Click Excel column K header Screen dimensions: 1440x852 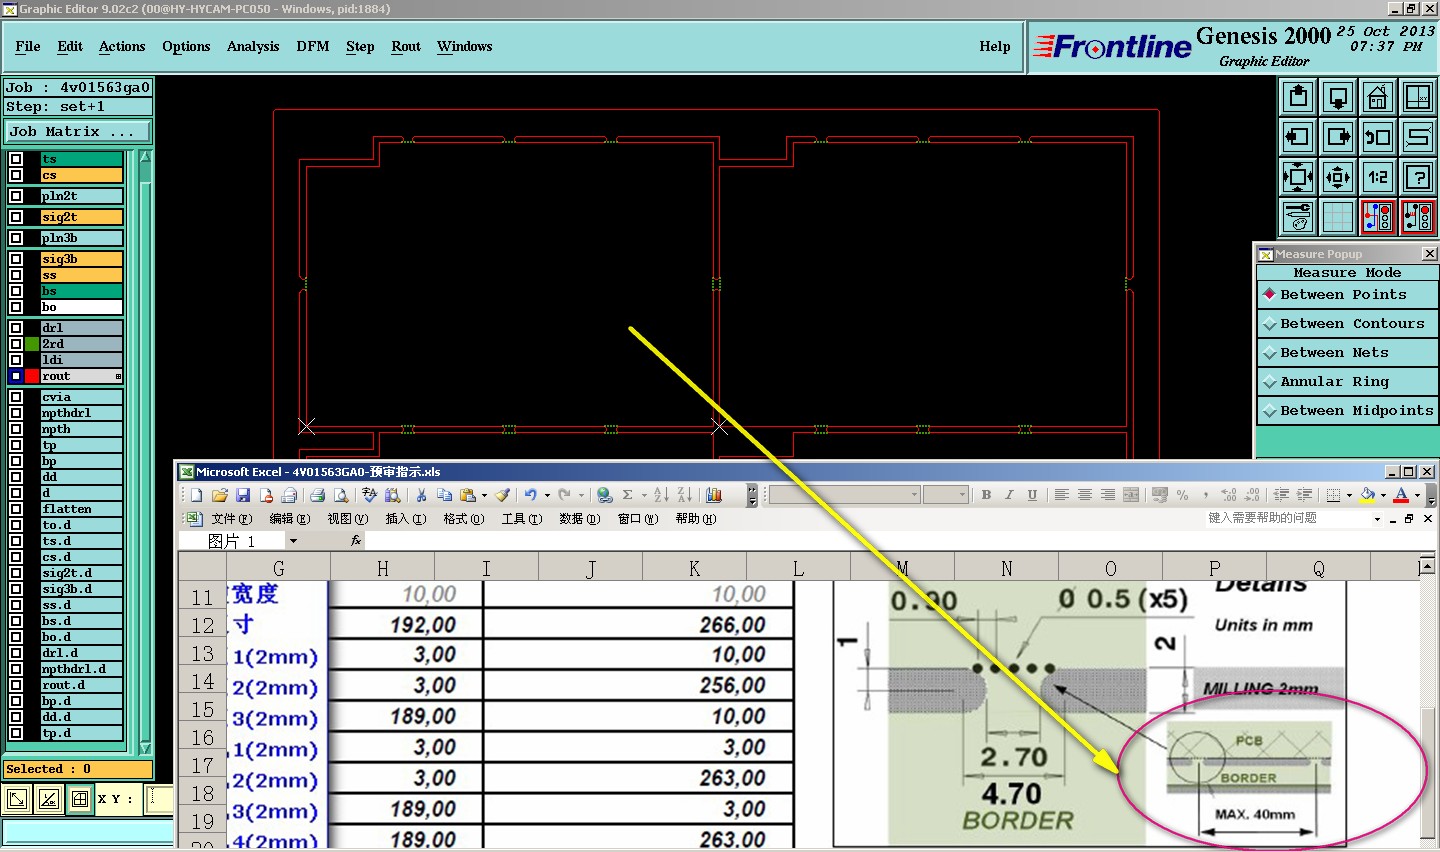[x=694, y=569]
